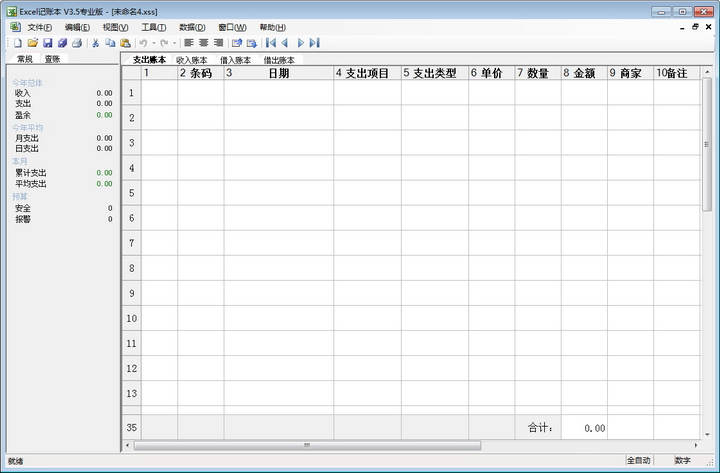720x473 pixels.
Task: Click the 日期 column header
Action: point(279,73)
